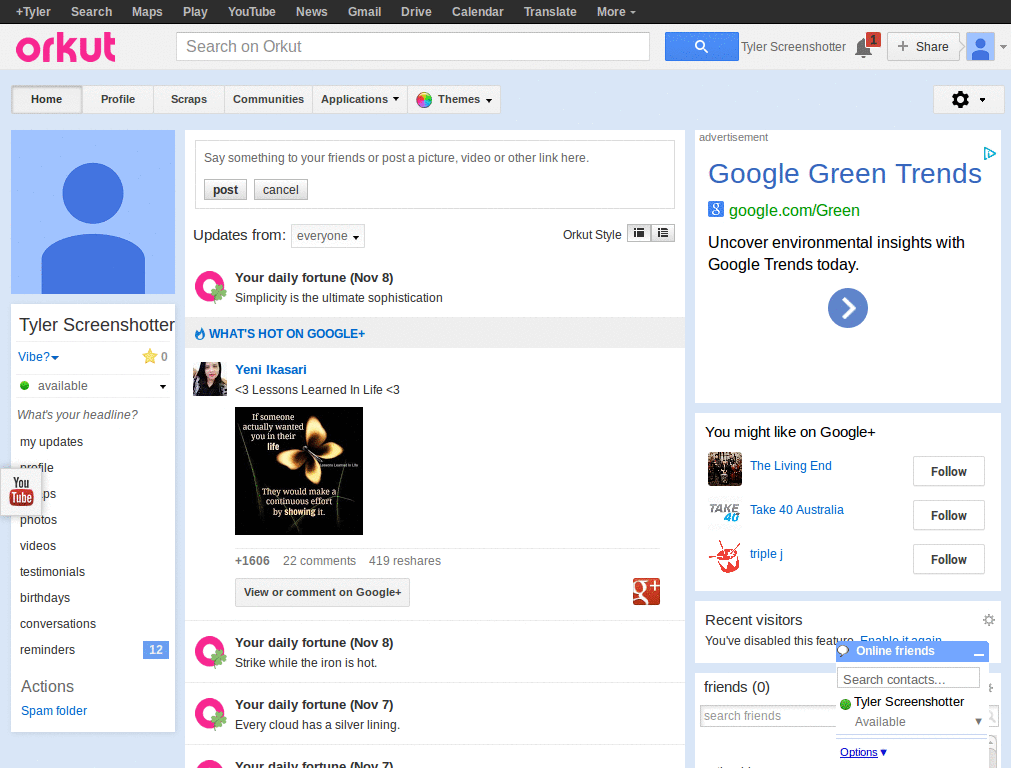Go to the Home tab
Viewport: 1024px width, 768px height.
46,99
